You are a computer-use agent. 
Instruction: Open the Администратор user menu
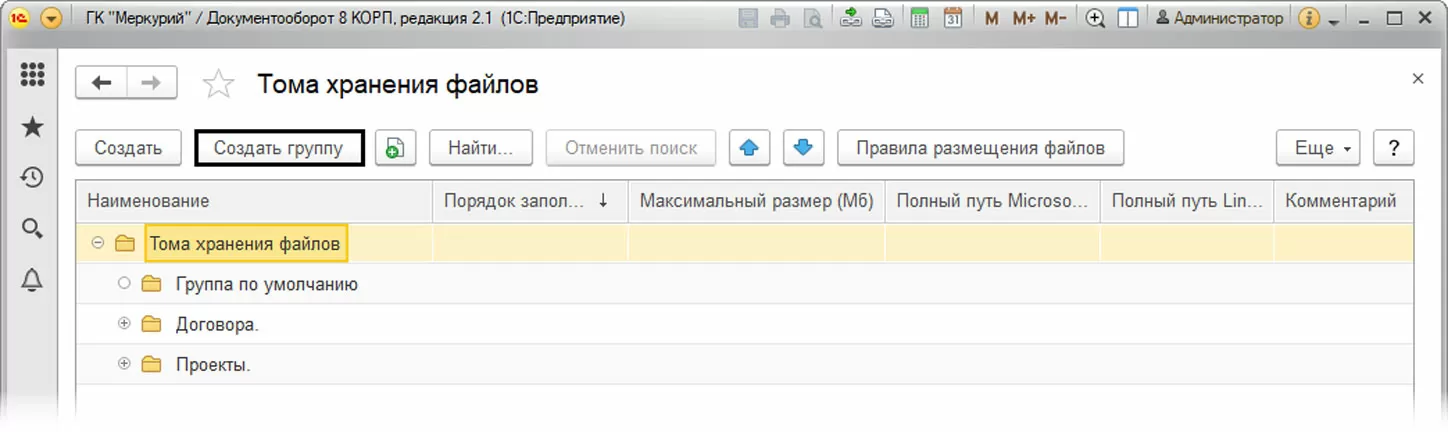[1219, 18]
